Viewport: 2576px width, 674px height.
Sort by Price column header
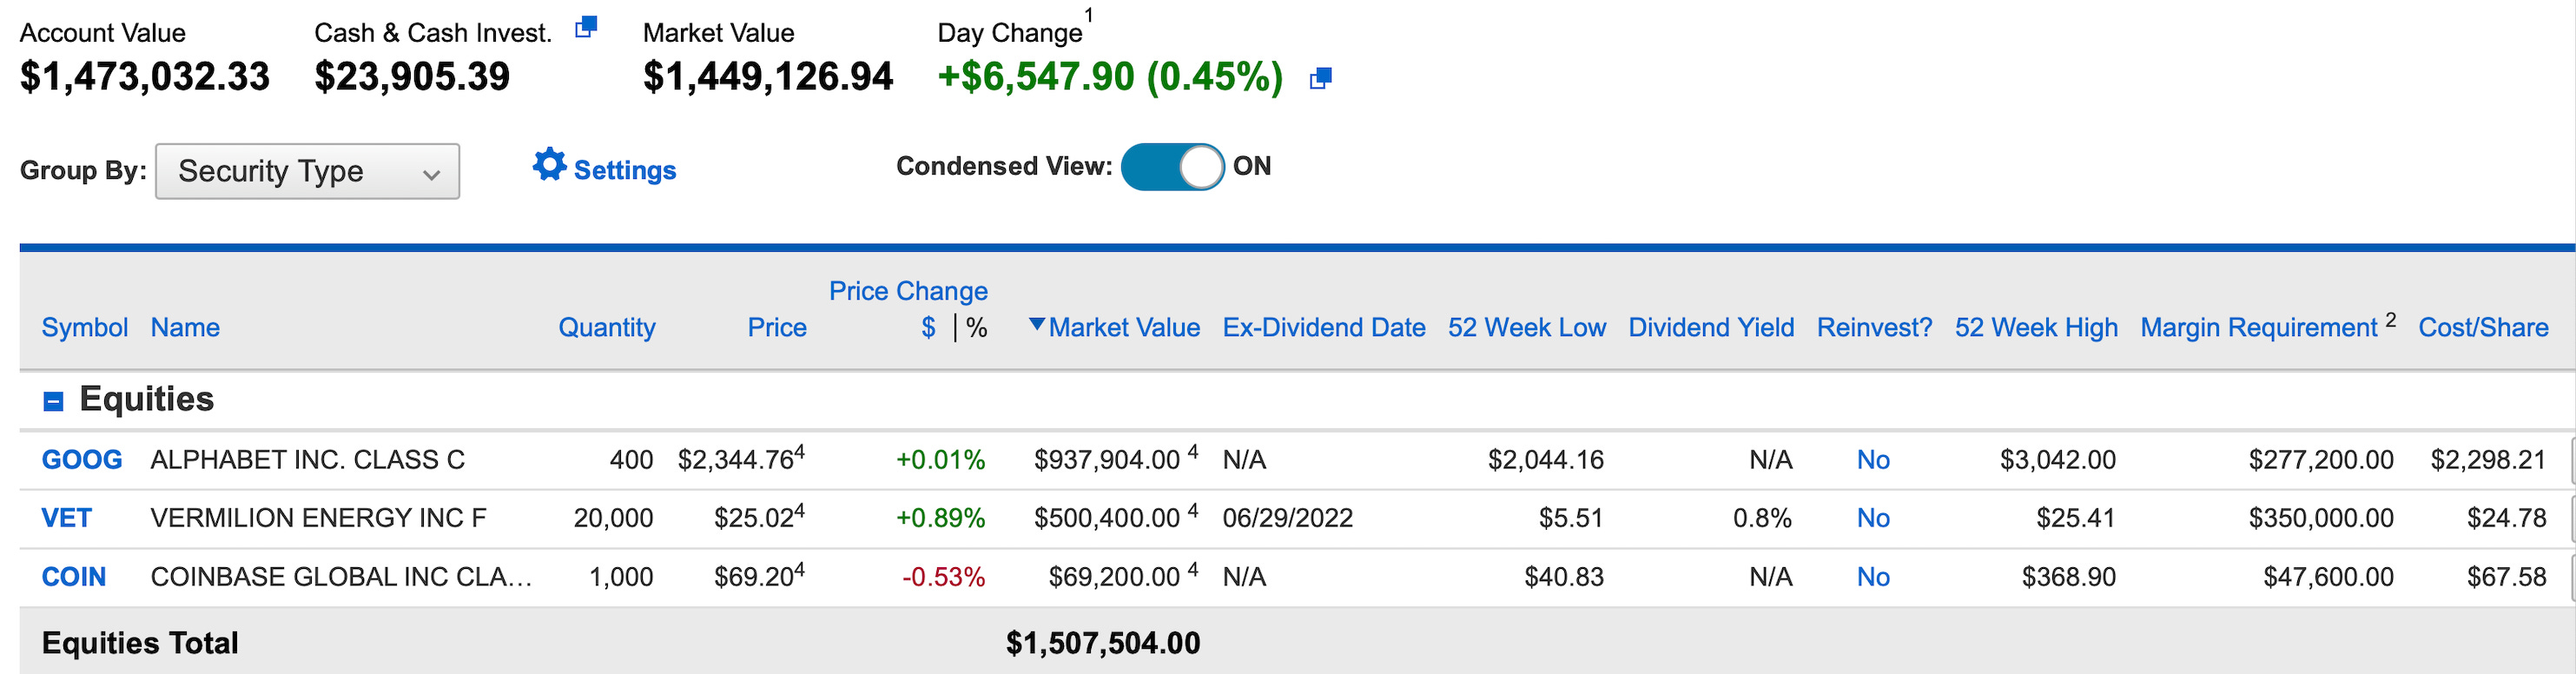[x=777, y=327]
